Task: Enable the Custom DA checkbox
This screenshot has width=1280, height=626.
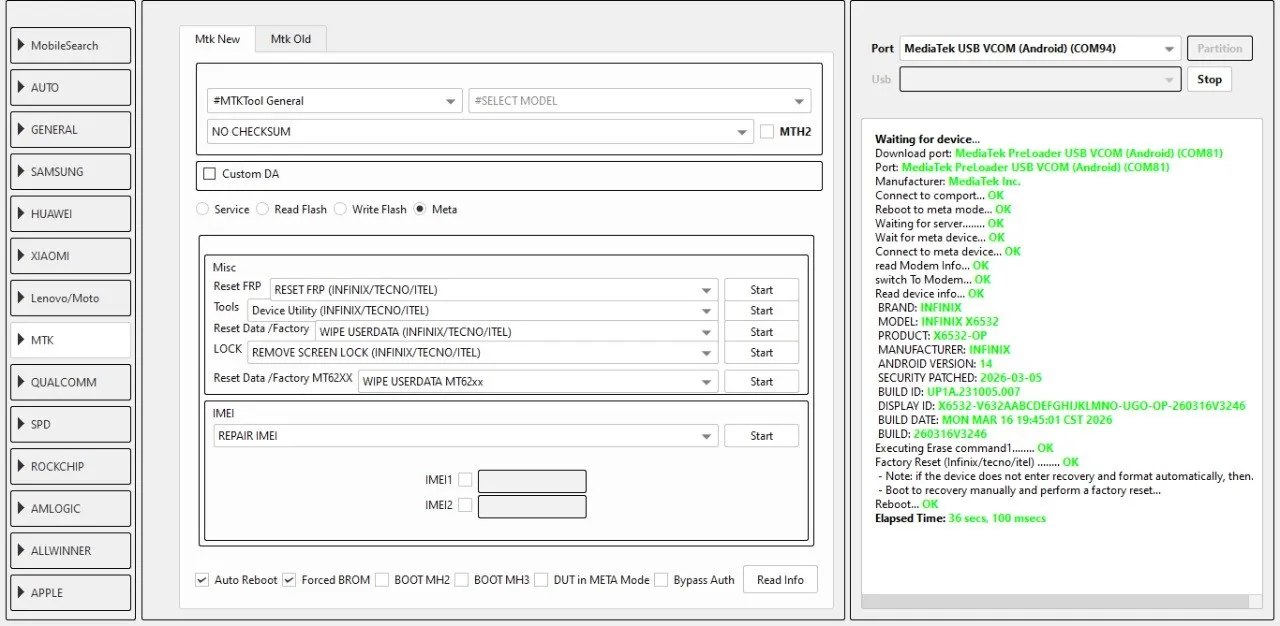Action: 209,174
